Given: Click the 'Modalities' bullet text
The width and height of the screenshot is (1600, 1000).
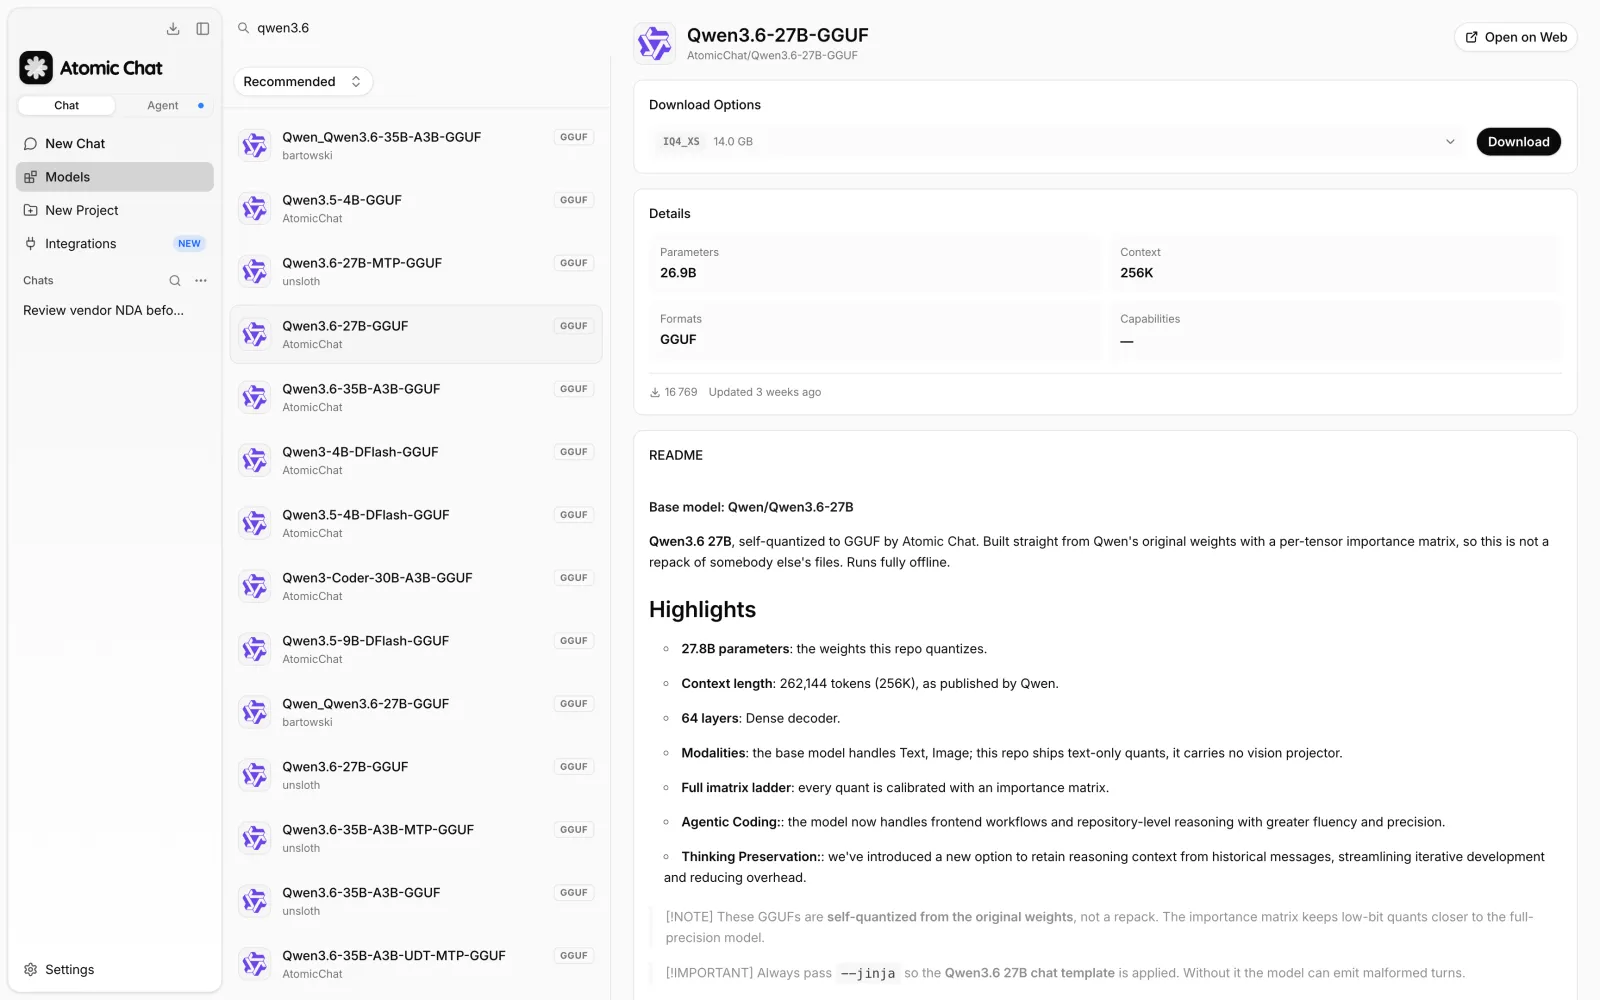Looking at the screenshot, I should (1012, 753).
